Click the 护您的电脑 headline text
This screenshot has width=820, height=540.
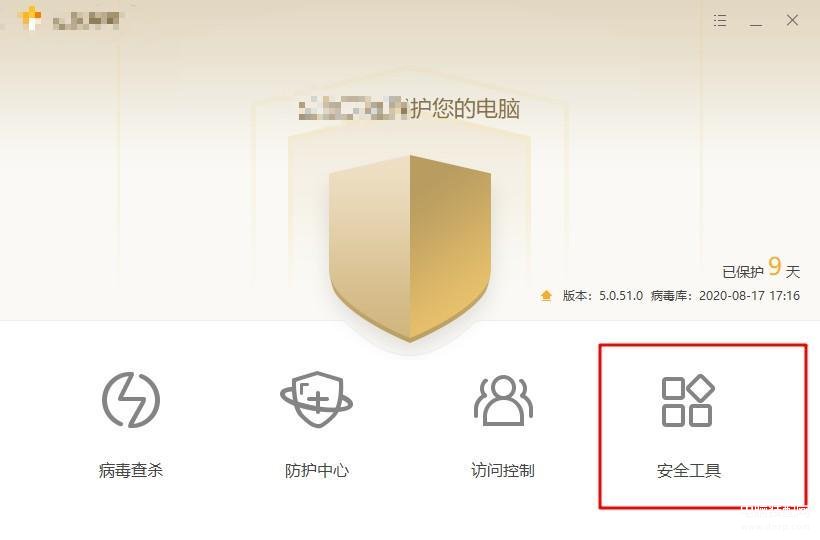click(465, 109)
